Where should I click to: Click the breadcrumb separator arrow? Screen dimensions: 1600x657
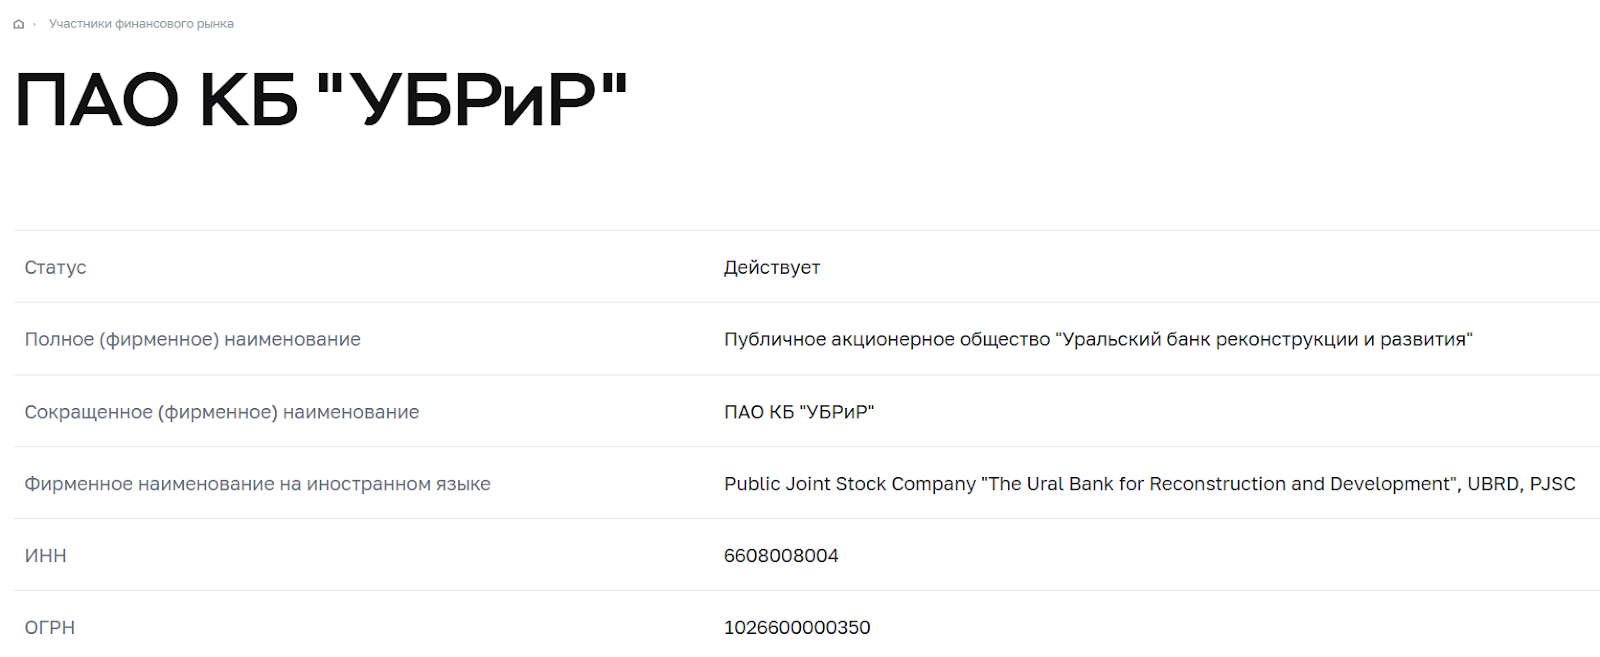pos(35,24)
